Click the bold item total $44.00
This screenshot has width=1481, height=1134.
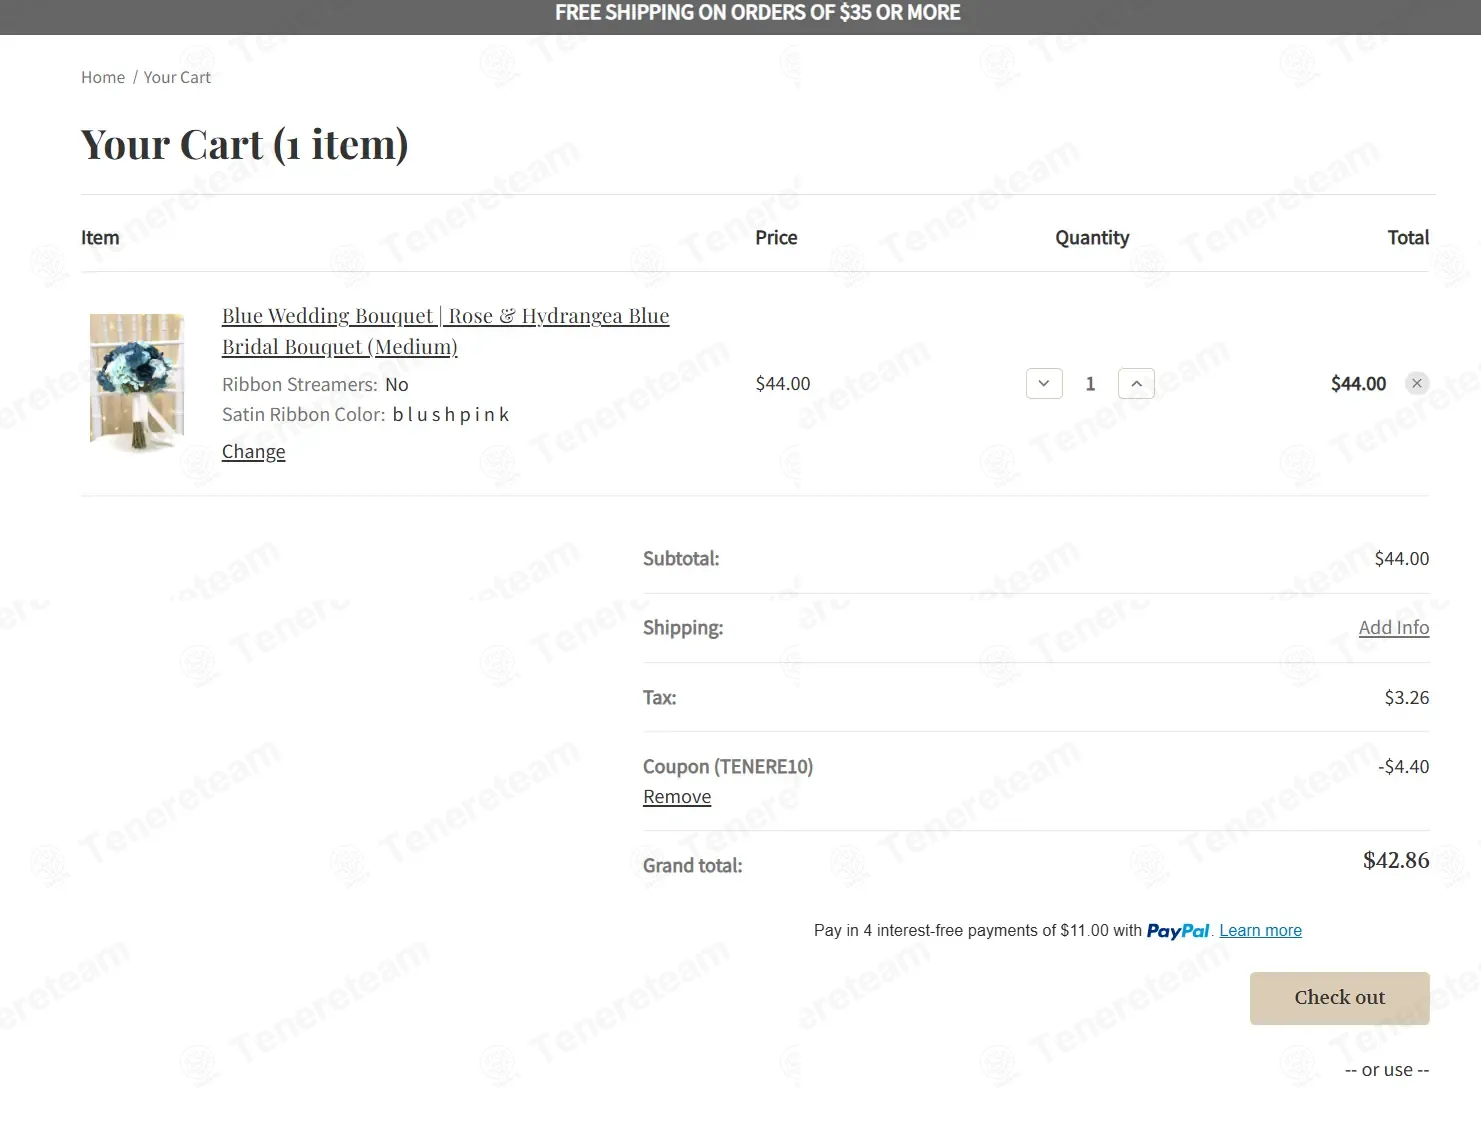(x=1358, y=383)
